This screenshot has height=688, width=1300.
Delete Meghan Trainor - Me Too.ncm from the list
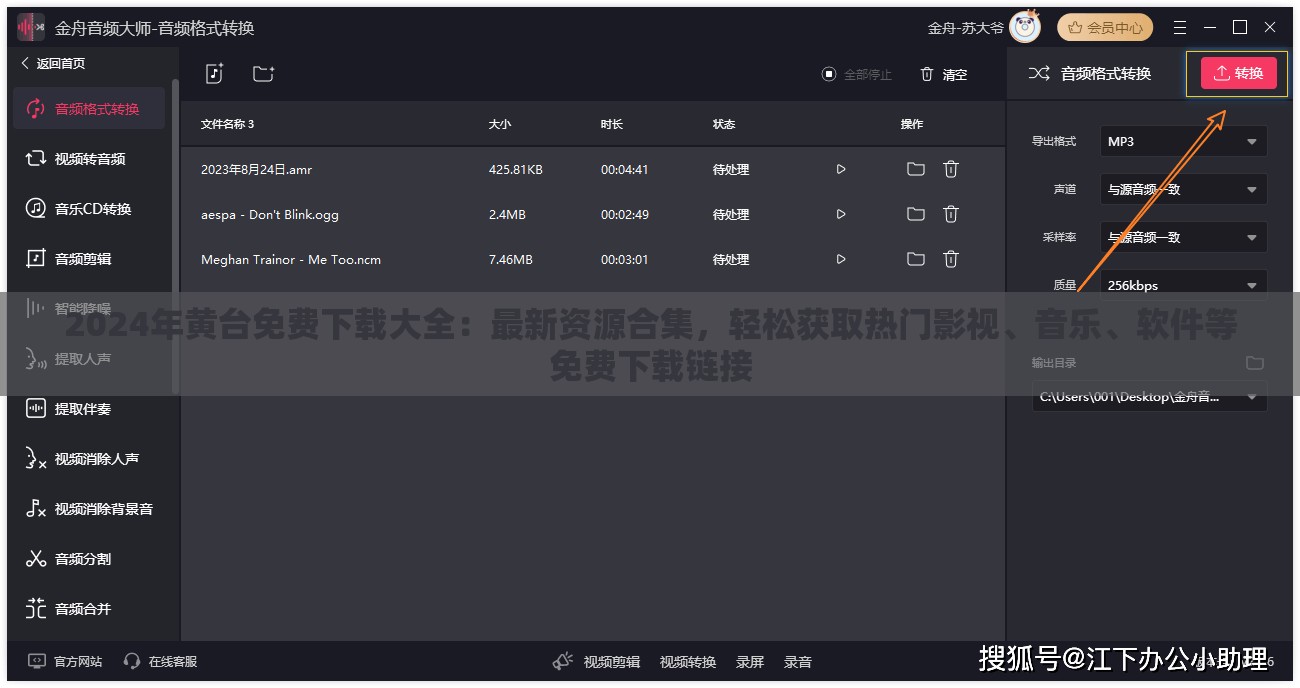[951, 259]
